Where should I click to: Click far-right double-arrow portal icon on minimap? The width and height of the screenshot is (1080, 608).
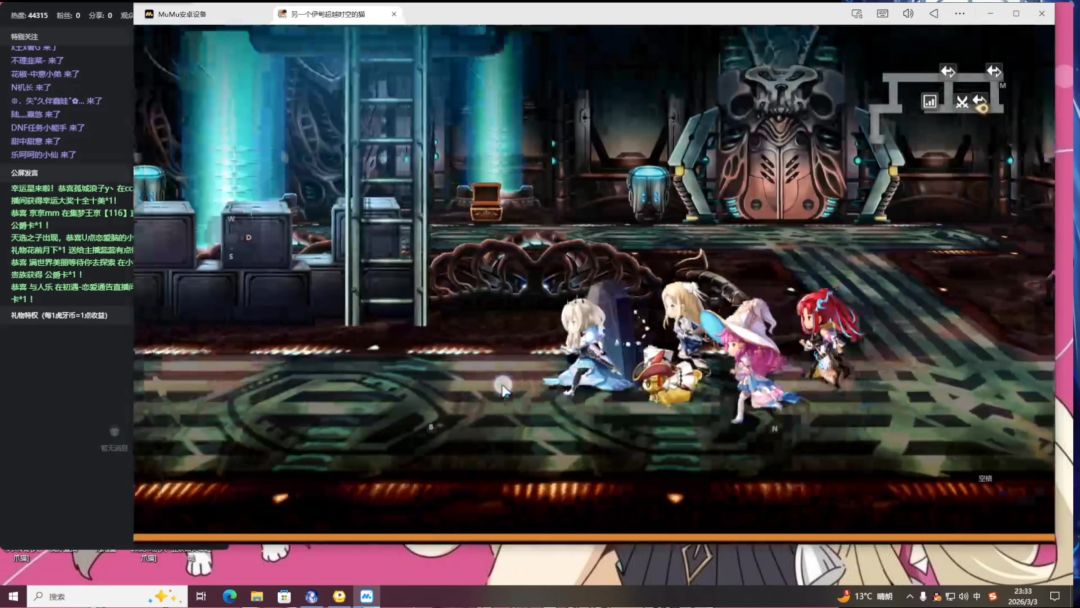tap(993, 70)
